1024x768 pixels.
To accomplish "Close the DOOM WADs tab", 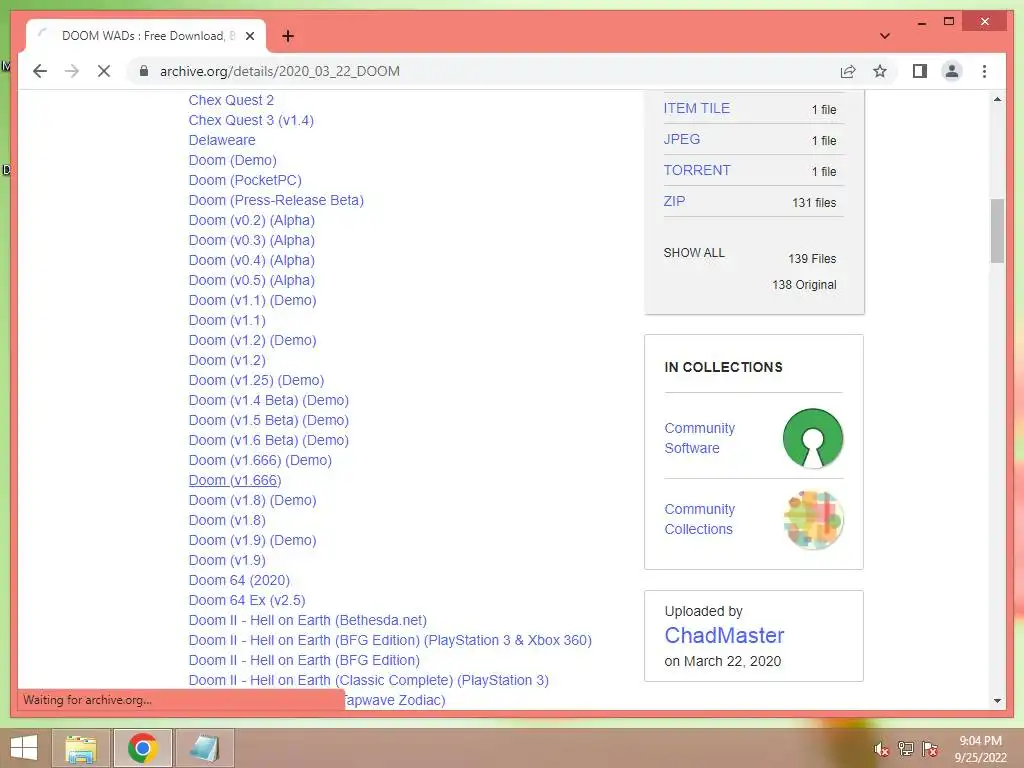I will pos(249,36).
